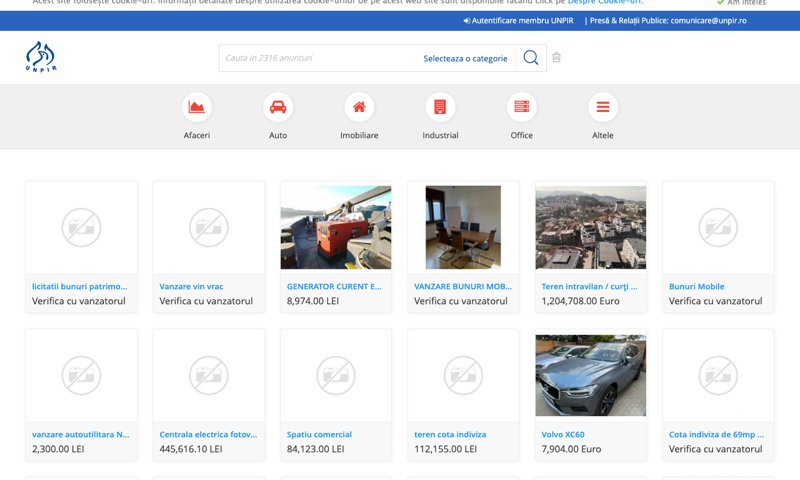Image resolution: width=800 pixels, height=480 pixels.
Task: Open the generator photo thumbnail
Action: point(336,228)
